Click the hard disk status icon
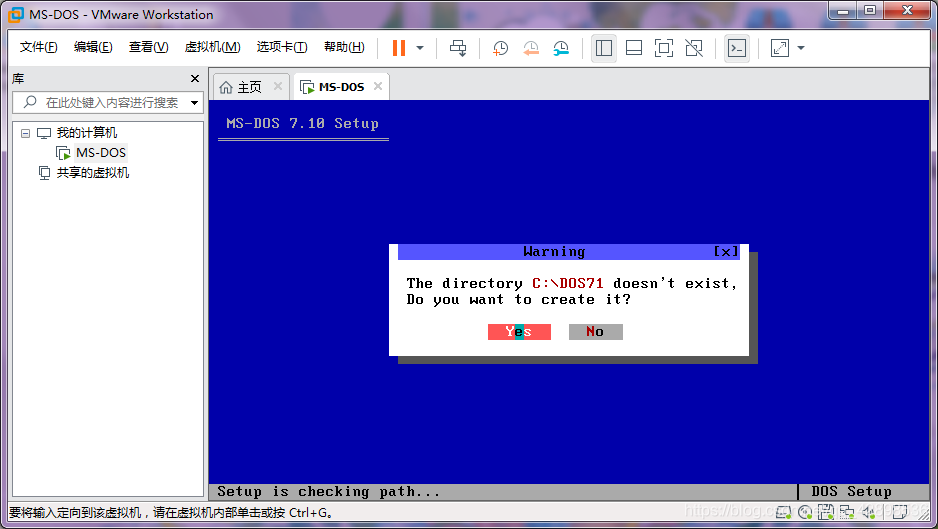The height and width of the screenshot is (529, 938). [x=783, y=512]
